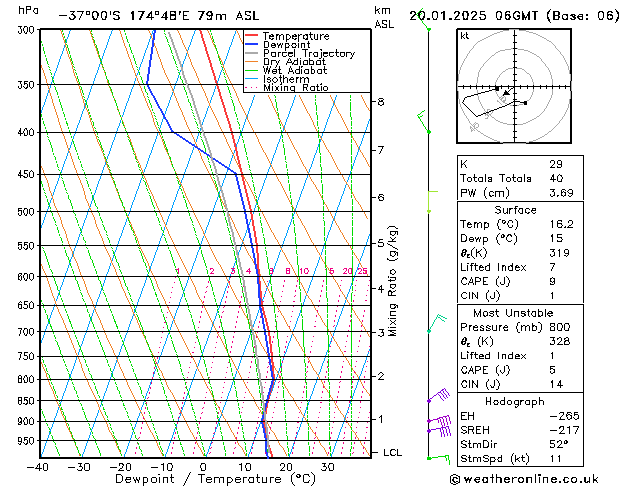Click the -40 temperature axis label

tap(39, 467)
